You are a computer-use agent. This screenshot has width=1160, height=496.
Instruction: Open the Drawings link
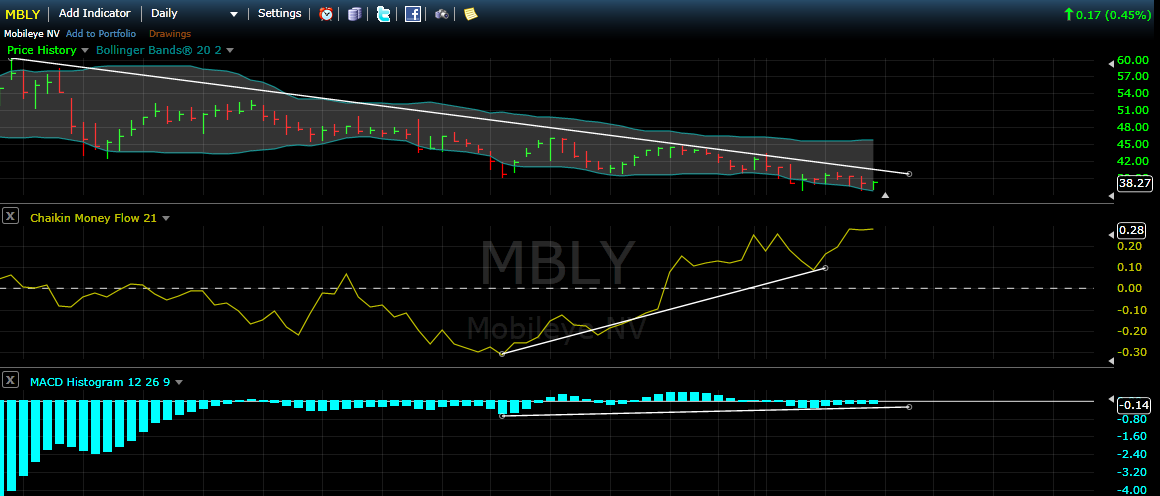click(170, 33)
